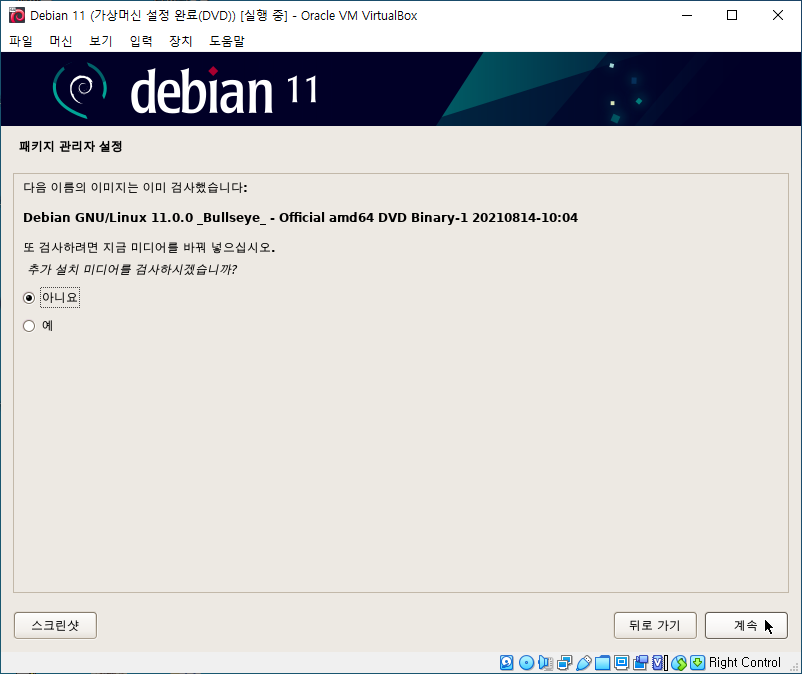
Task: Click the Right Control host key label
Action: point(745,663)
